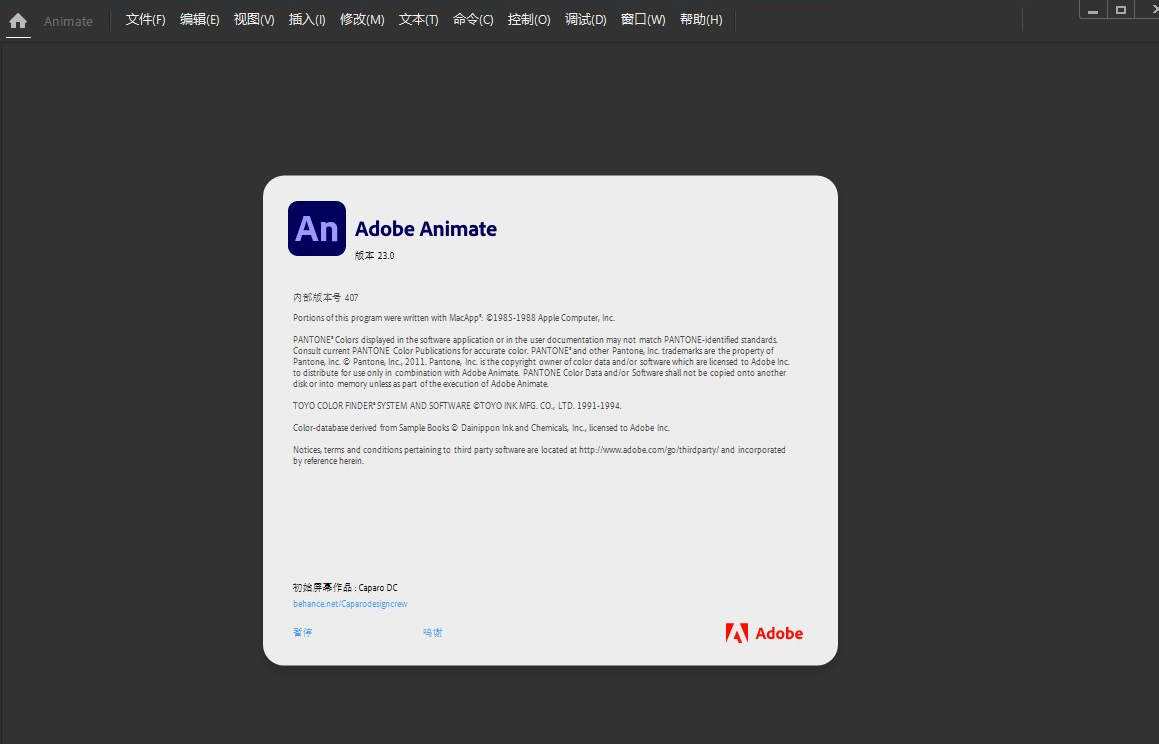The height and width of the screenshot is (744, 1159).
Task: Click the 鸣谢 credits link
Action: 432,632
